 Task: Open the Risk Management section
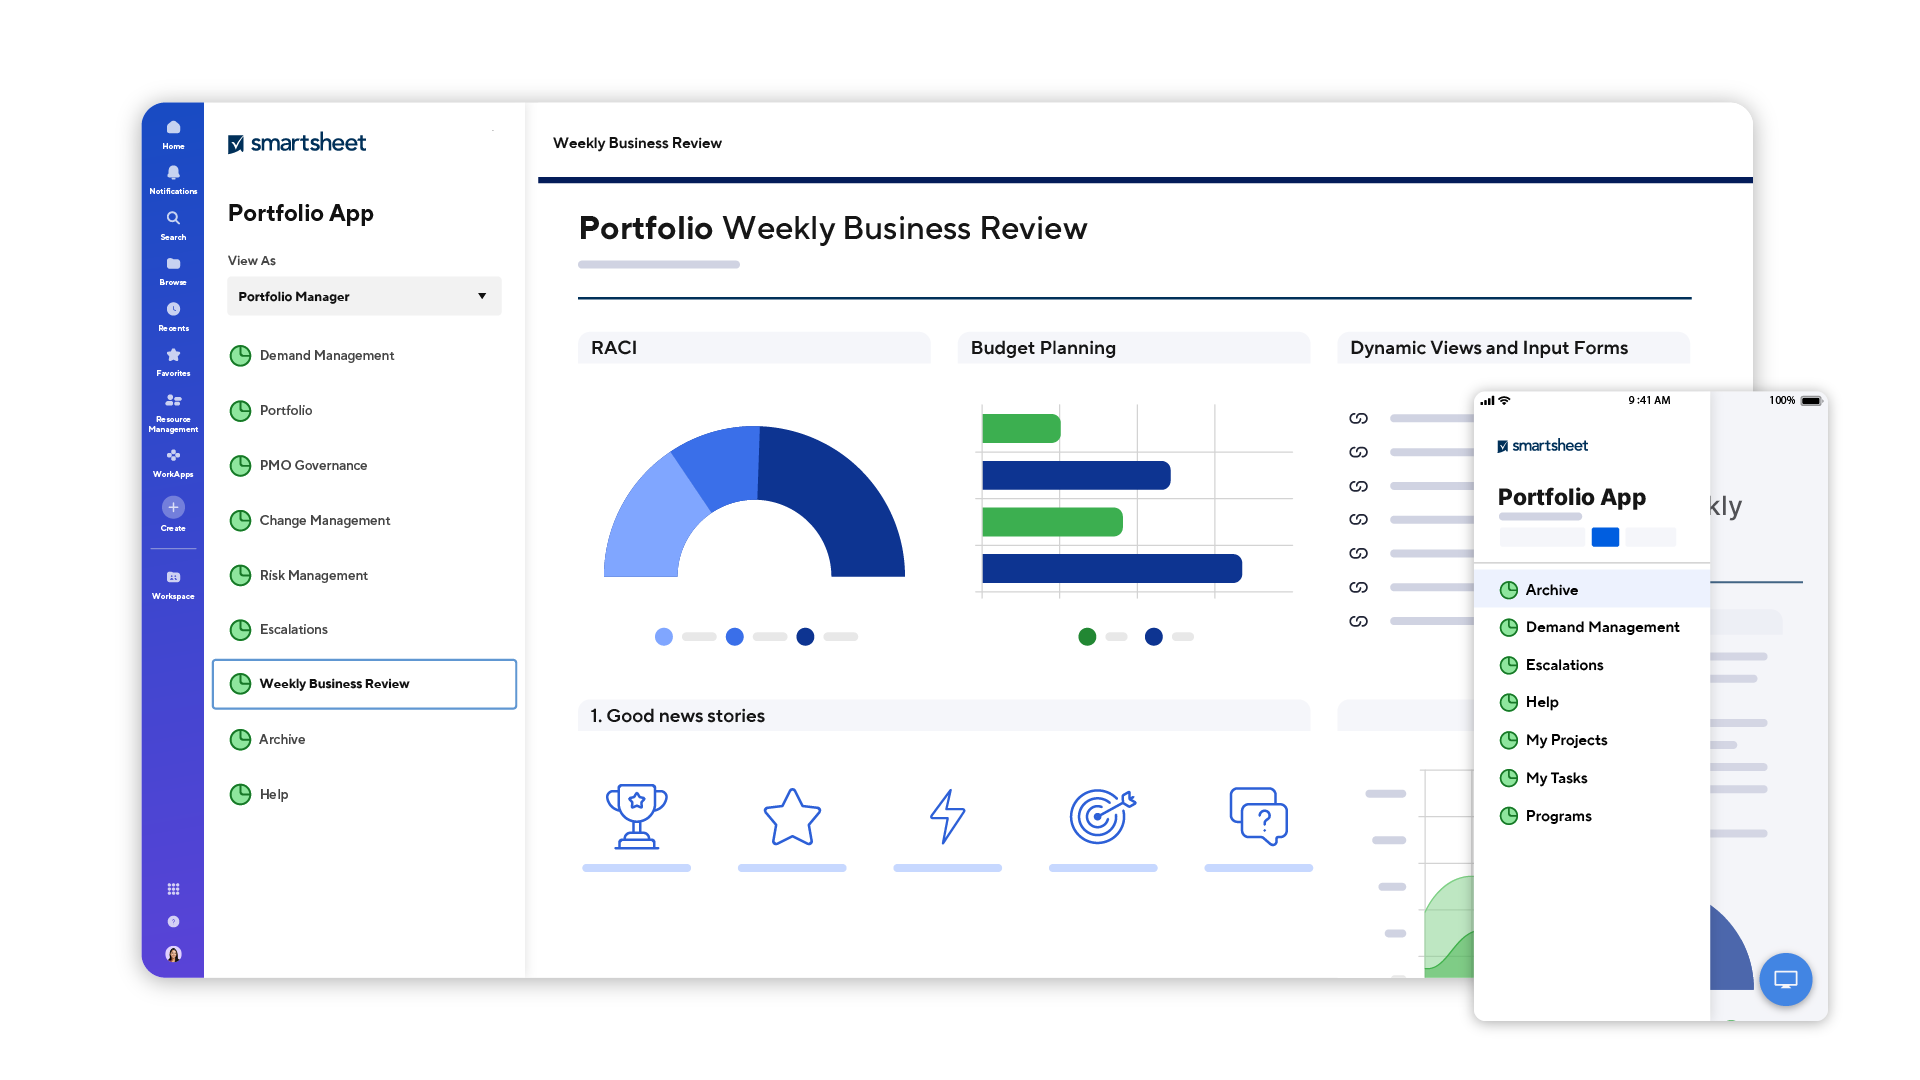click(313, 575)
